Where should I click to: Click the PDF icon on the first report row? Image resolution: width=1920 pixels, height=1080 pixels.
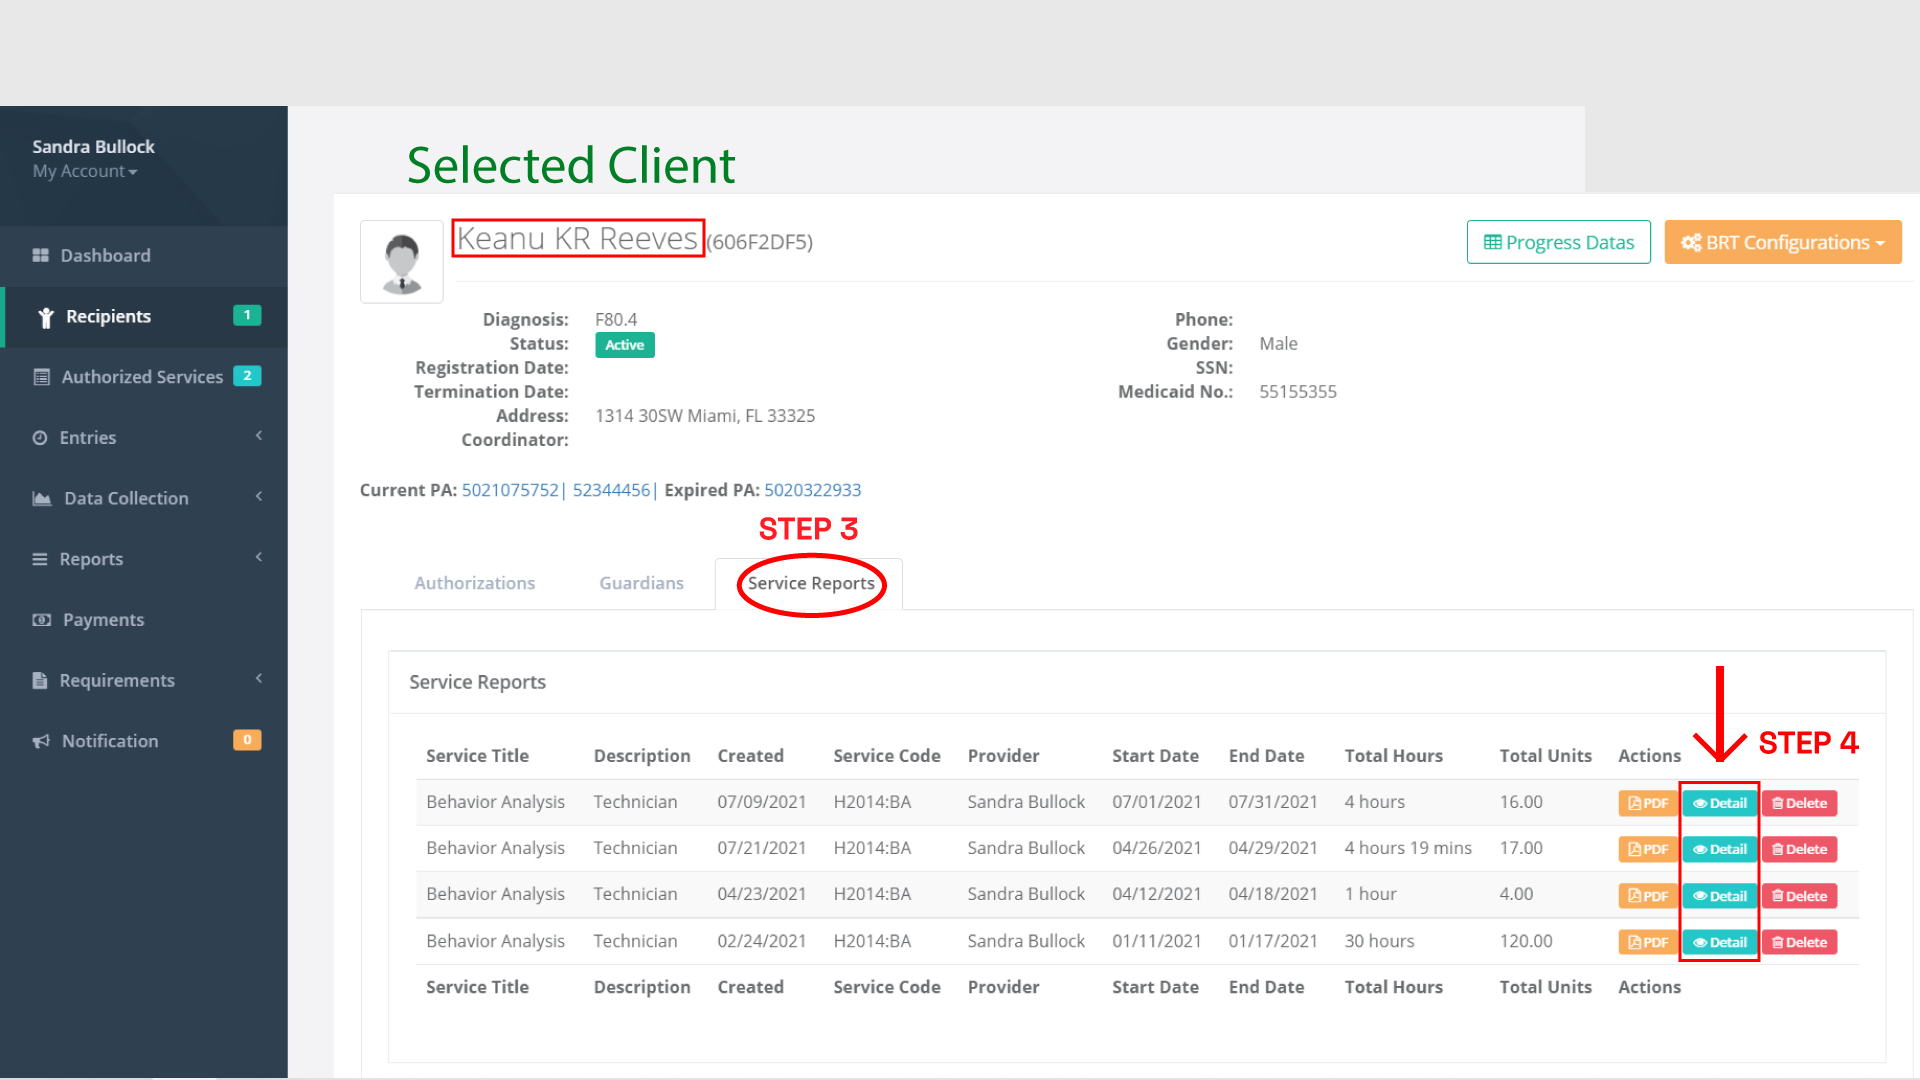coord(1646,802)
